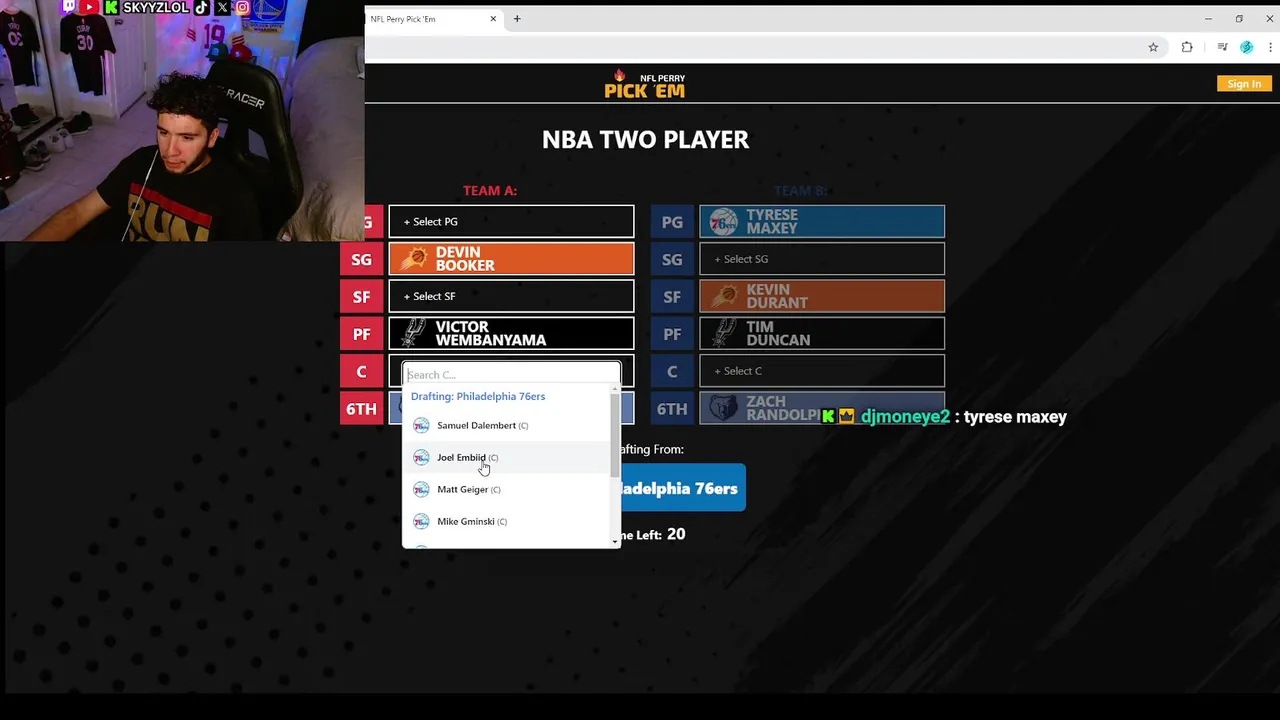Viewport: 1280px width, 720px height.
Task: Click the Spurs logo on Tim Duncan
Action: 725,333
